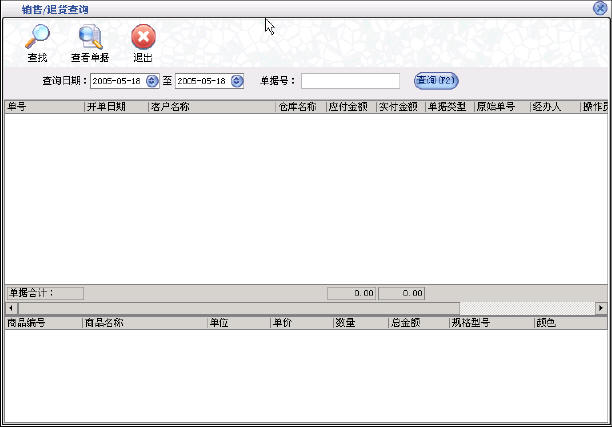Click the 总金额 column header
Screen dimensions: 612x427
pos(418,323)
